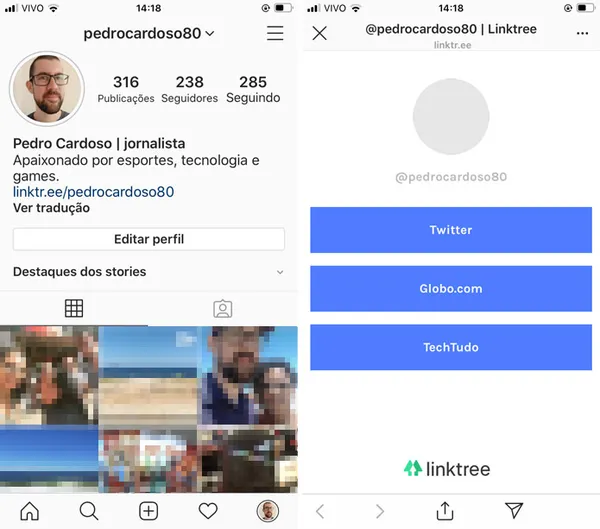Image resolution: width=600 pixels, height=529 pixels.
Task: Open the linktr.ee/pedrocardoso80 bio link
Action: click(93, 192)
